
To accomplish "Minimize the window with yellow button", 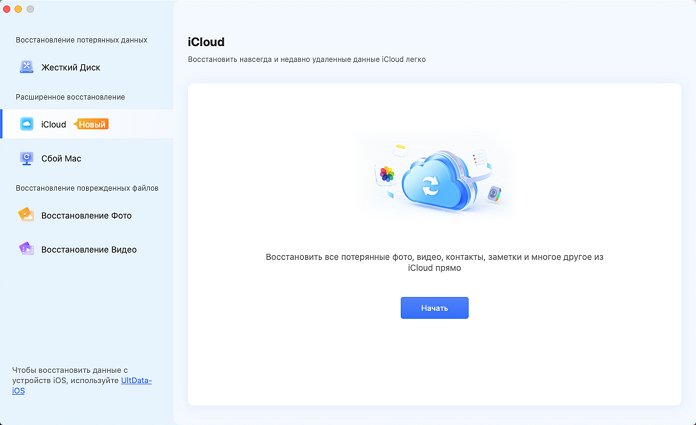I will (x=18, y=9).
